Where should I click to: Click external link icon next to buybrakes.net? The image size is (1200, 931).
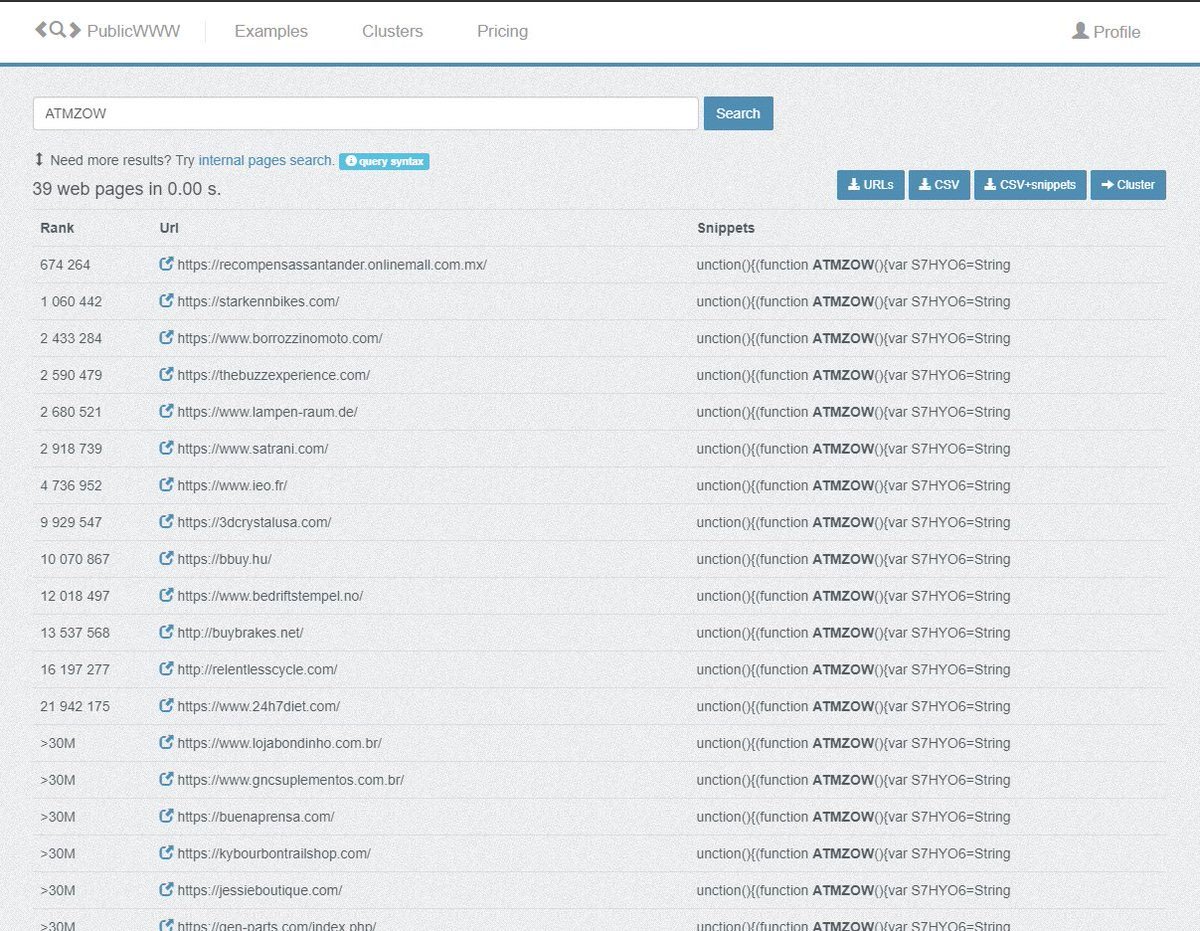(167, 633)
